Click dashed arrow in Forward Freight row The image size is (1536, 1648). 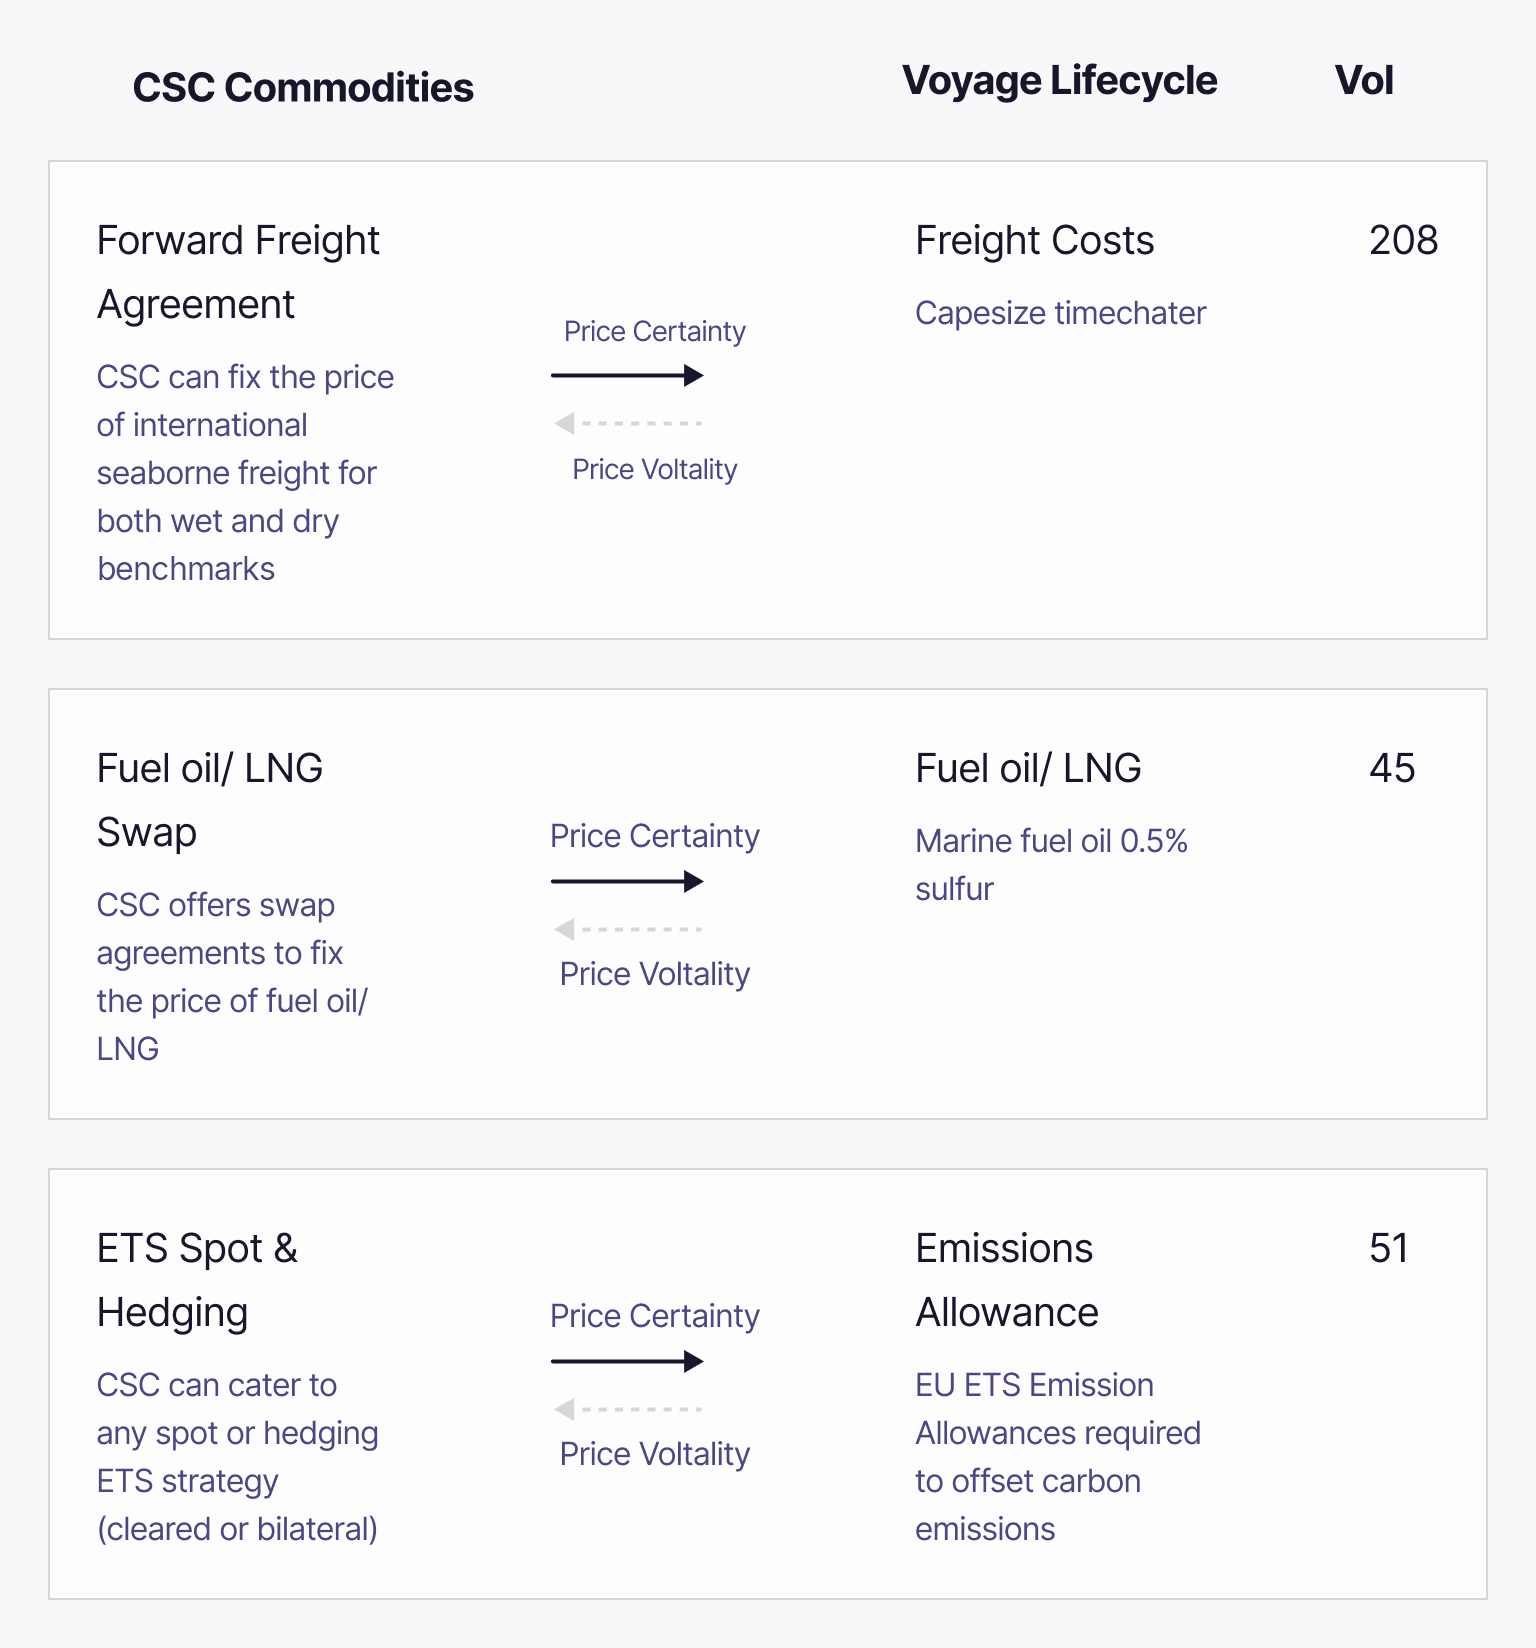pos(628,424)
